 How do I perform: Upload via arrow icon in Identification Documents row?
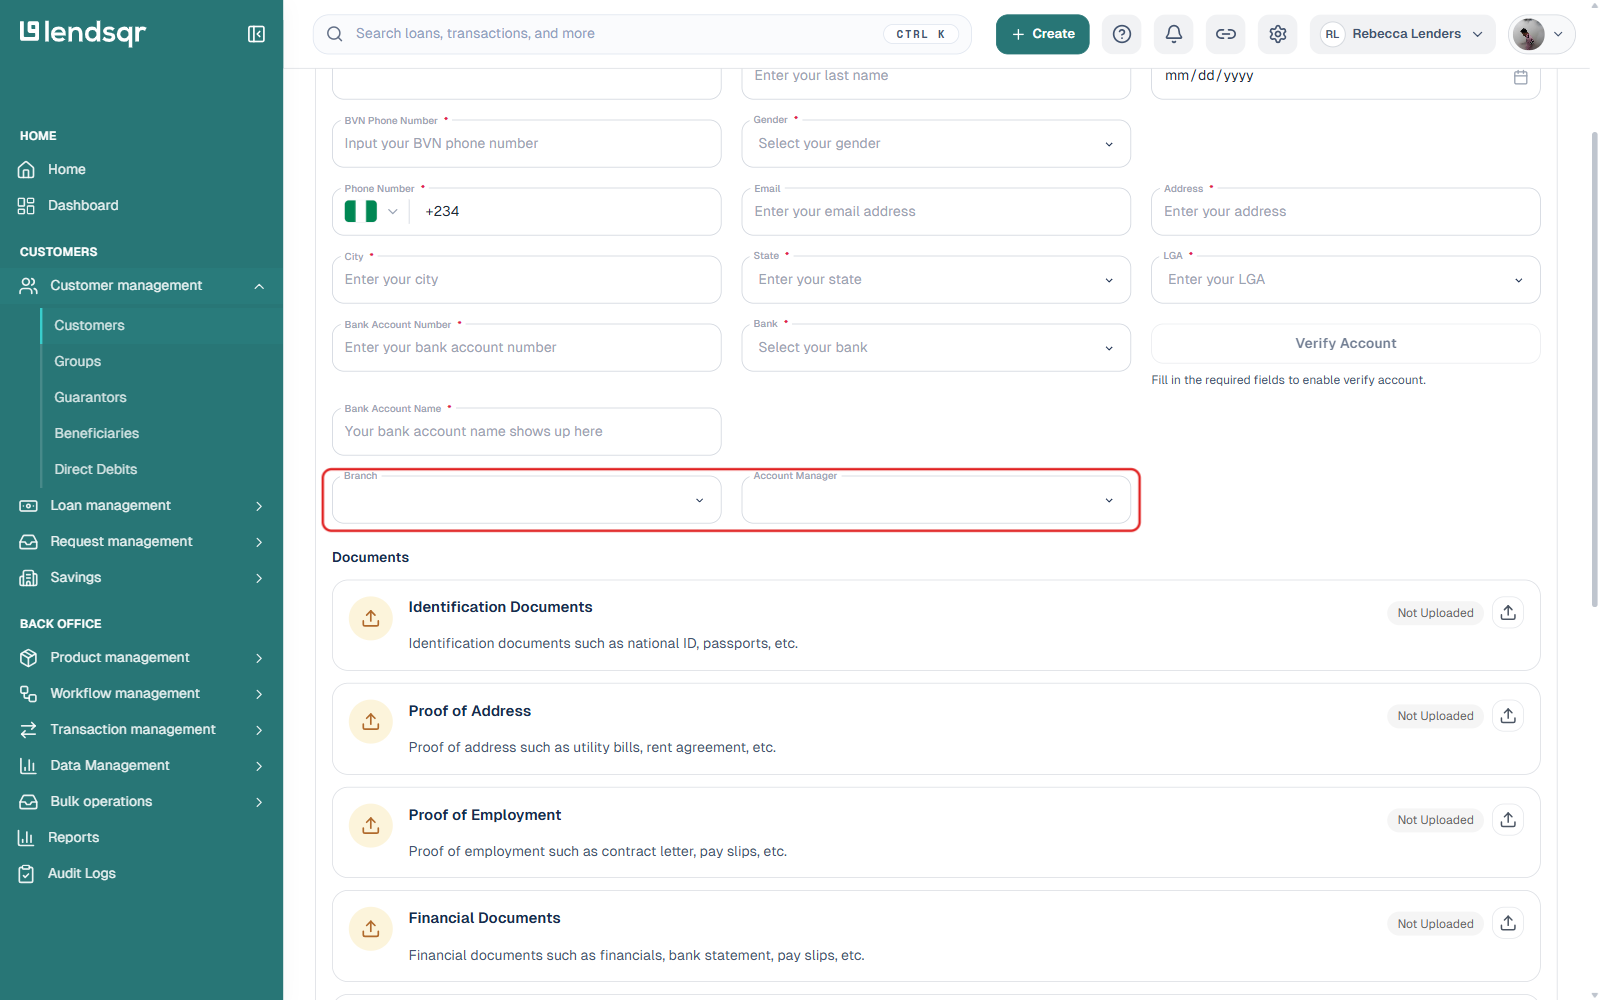tap(1508, 612)
